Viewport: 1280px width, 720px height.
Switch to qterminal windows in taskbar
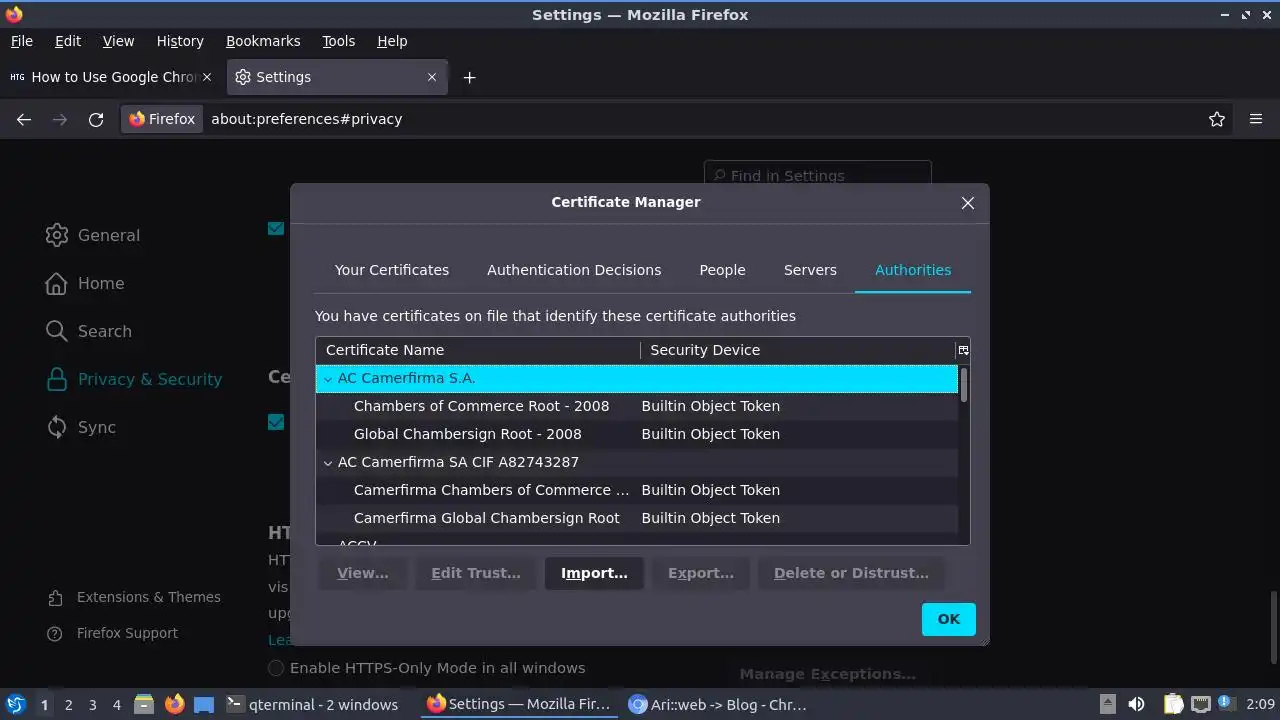click(313, 704)
